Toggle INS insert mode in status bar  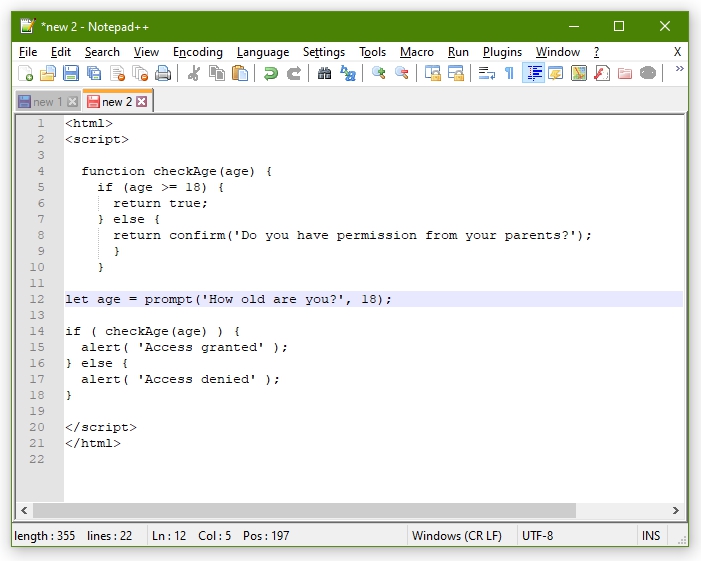click(x=651, y=536)
